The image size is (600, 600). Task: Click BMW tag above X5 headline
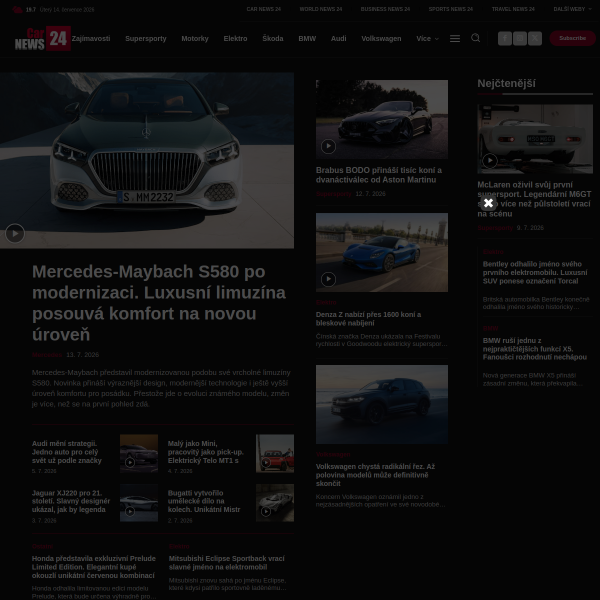(491, 328)
